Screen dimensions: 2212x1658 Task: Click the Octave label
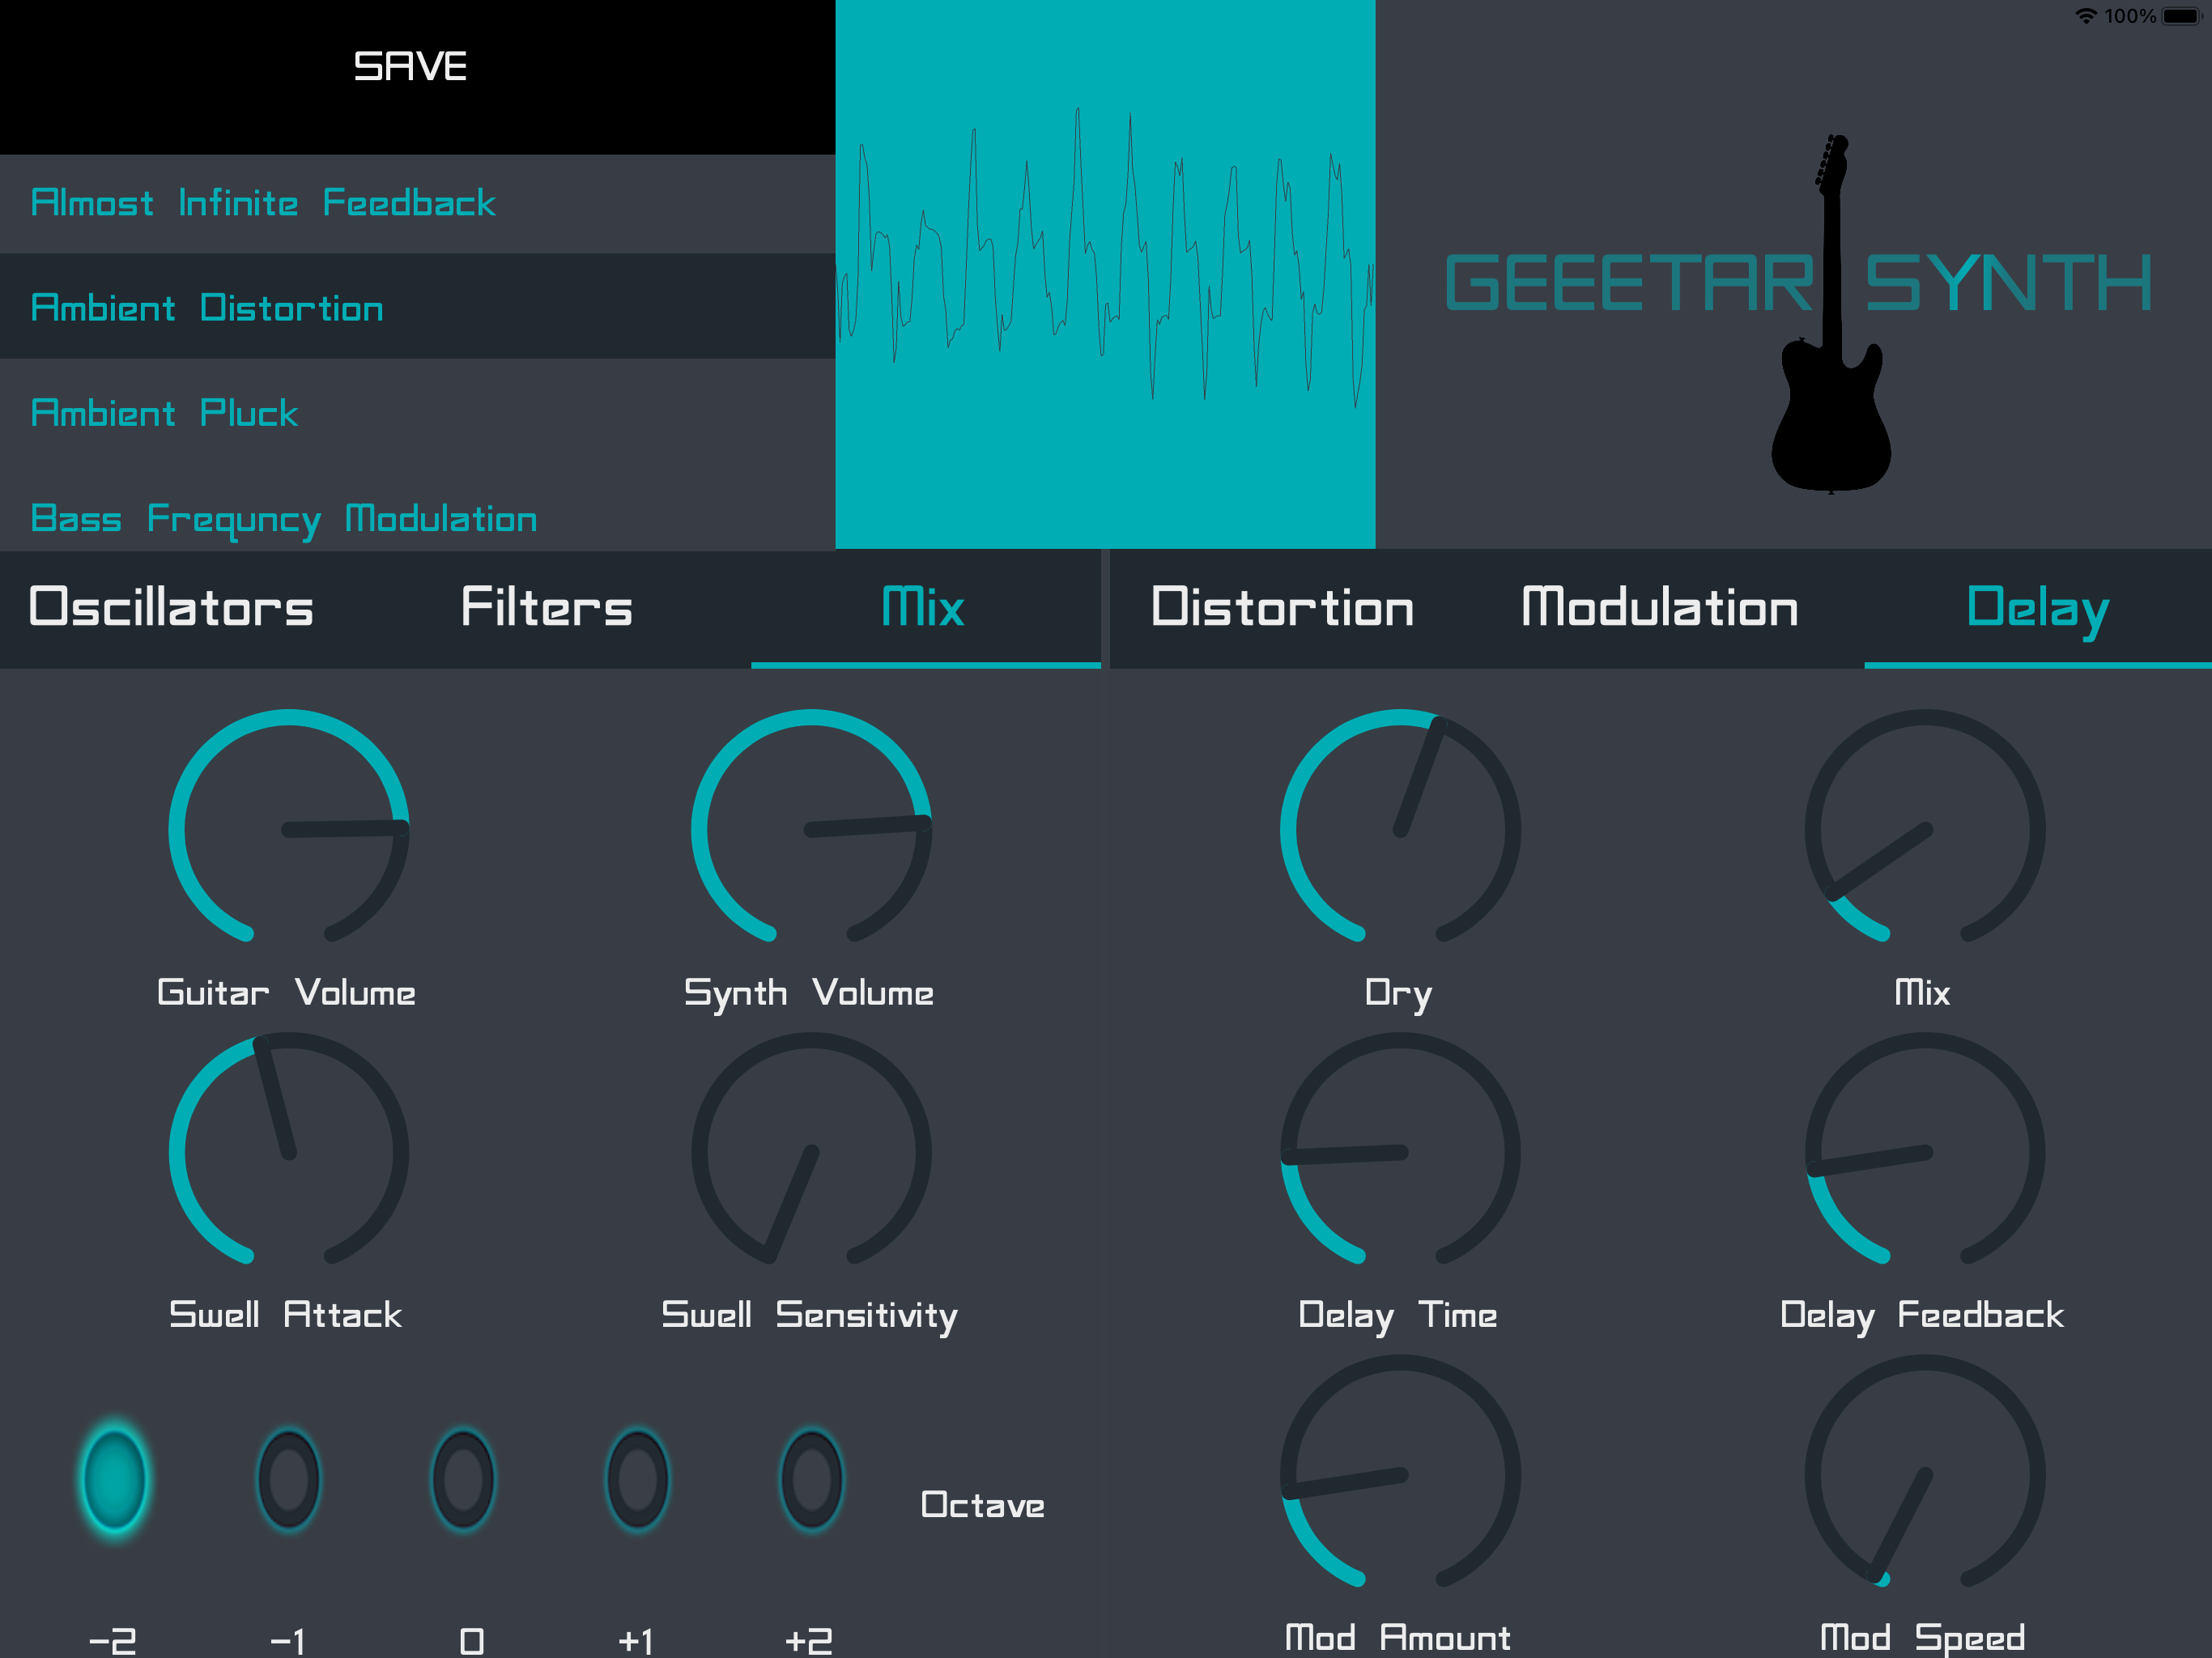pyautogui.click(x=982, y=1505)
